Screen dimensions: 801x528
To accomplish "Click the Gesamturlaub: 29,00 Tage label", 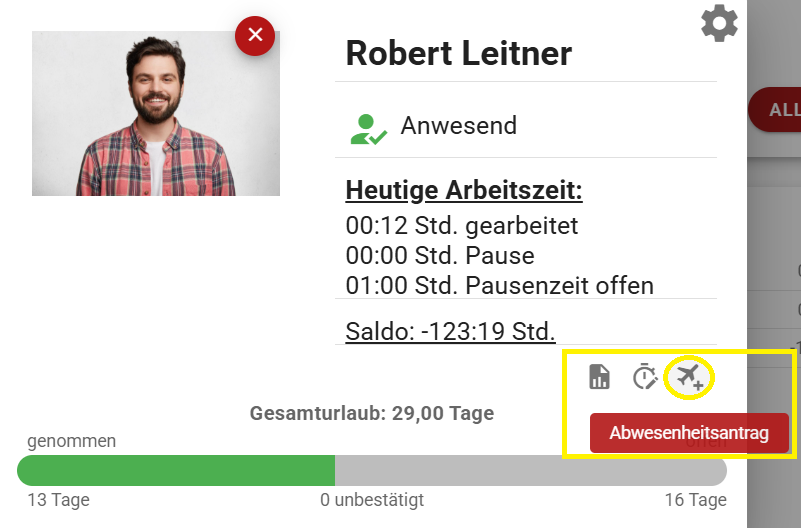I will click(x=371, y=413).
